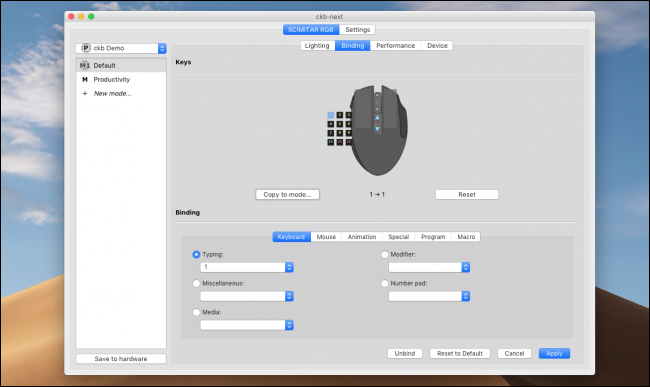Switch to the Settings tab
The image size is (650, 387).
357,29
